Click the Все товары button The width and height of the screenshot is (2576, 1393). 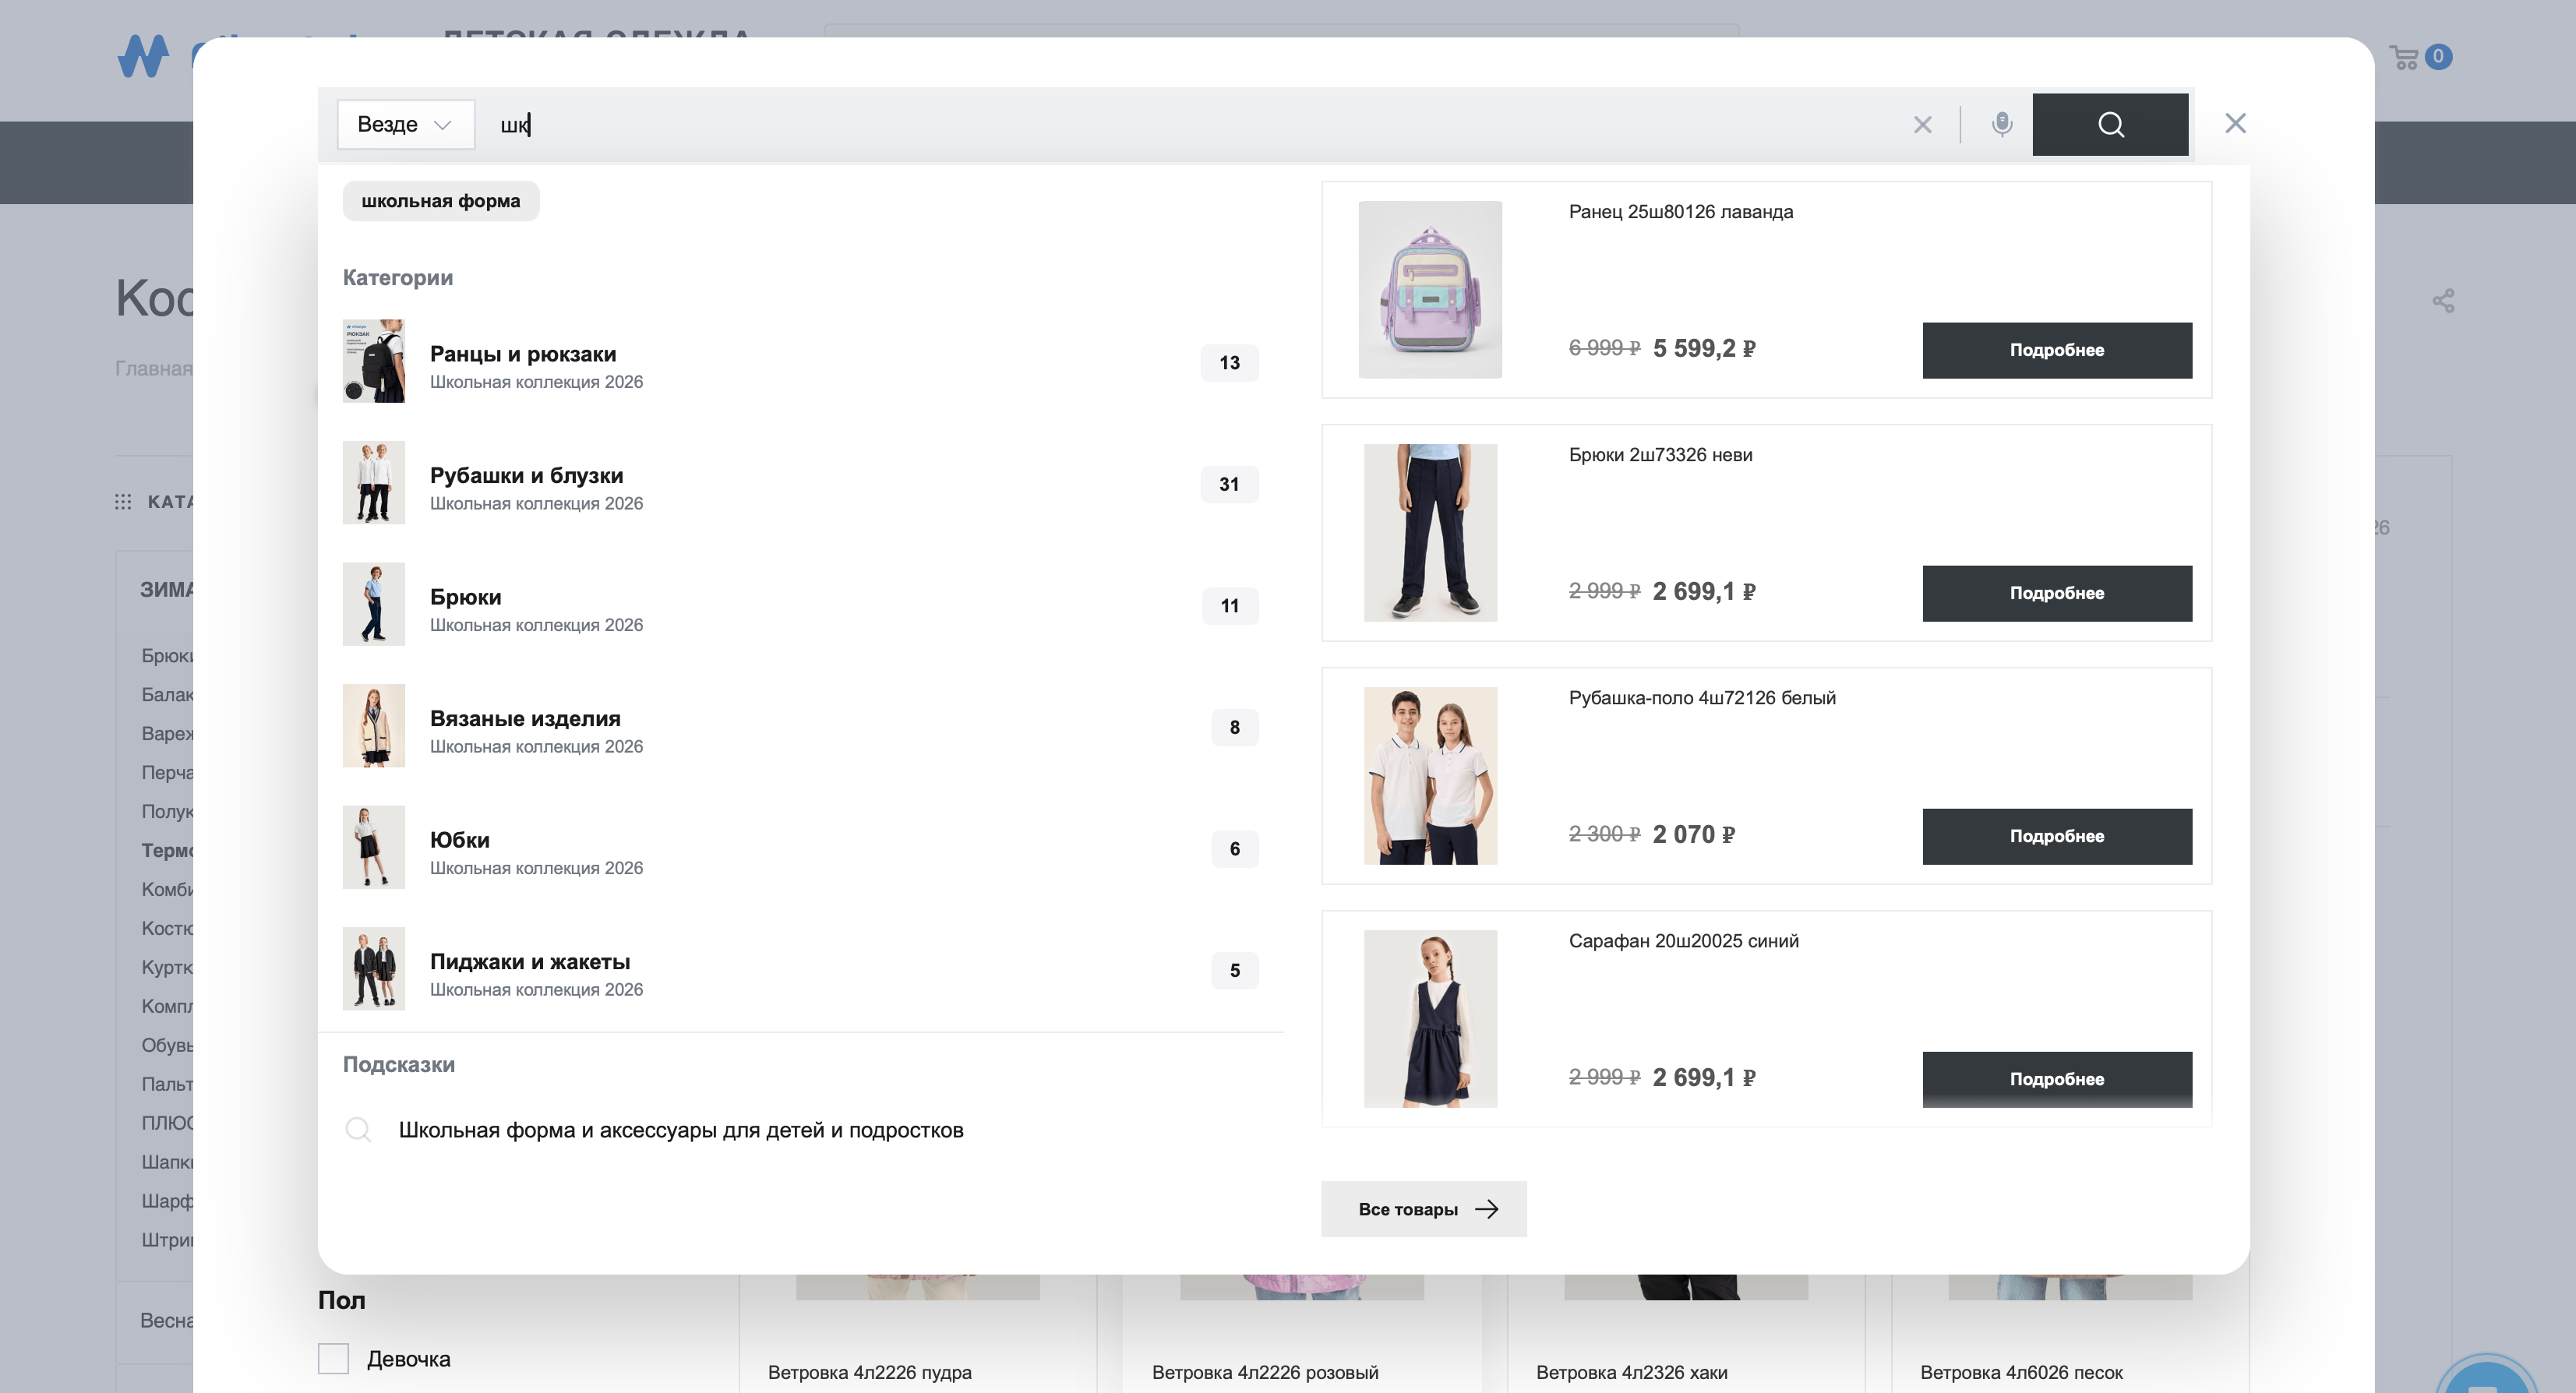point(1424,1209)
